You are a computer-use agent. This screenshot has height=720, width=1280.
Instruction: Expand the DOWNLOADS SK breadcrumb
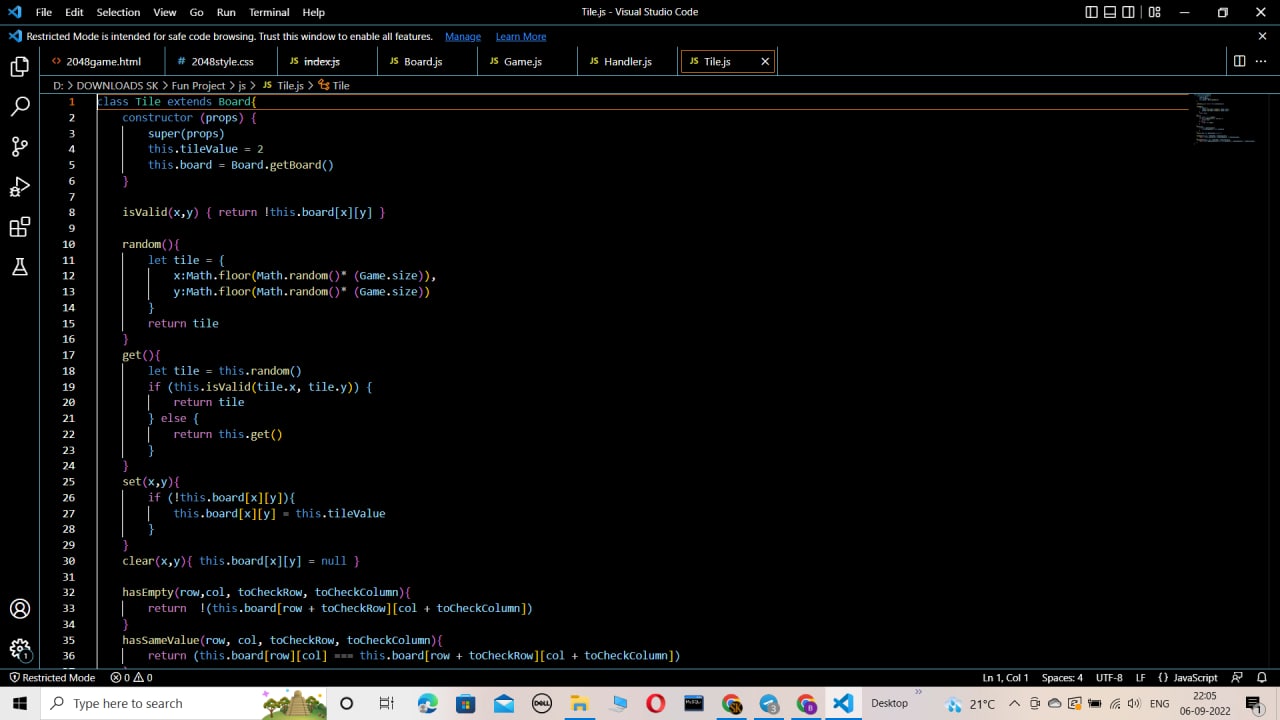click(117, 86)
